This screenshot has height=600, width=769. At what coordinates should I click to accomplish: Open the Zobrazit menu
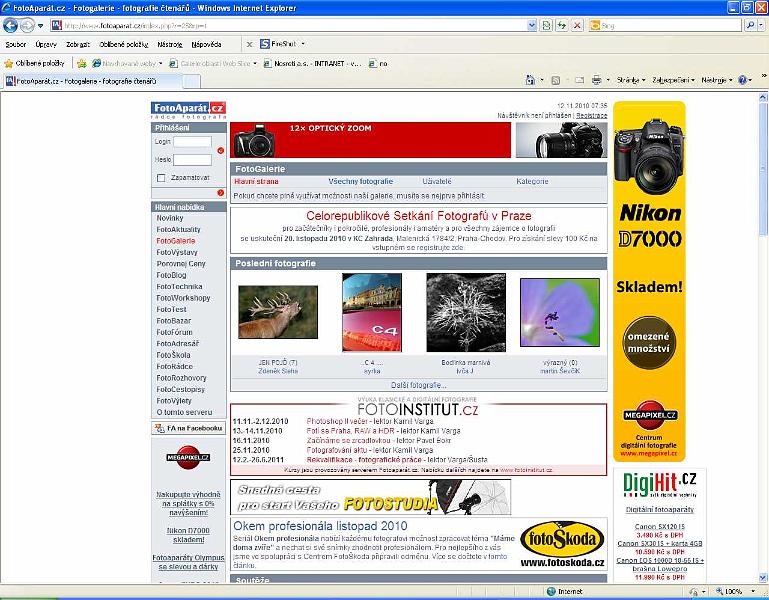78,45
